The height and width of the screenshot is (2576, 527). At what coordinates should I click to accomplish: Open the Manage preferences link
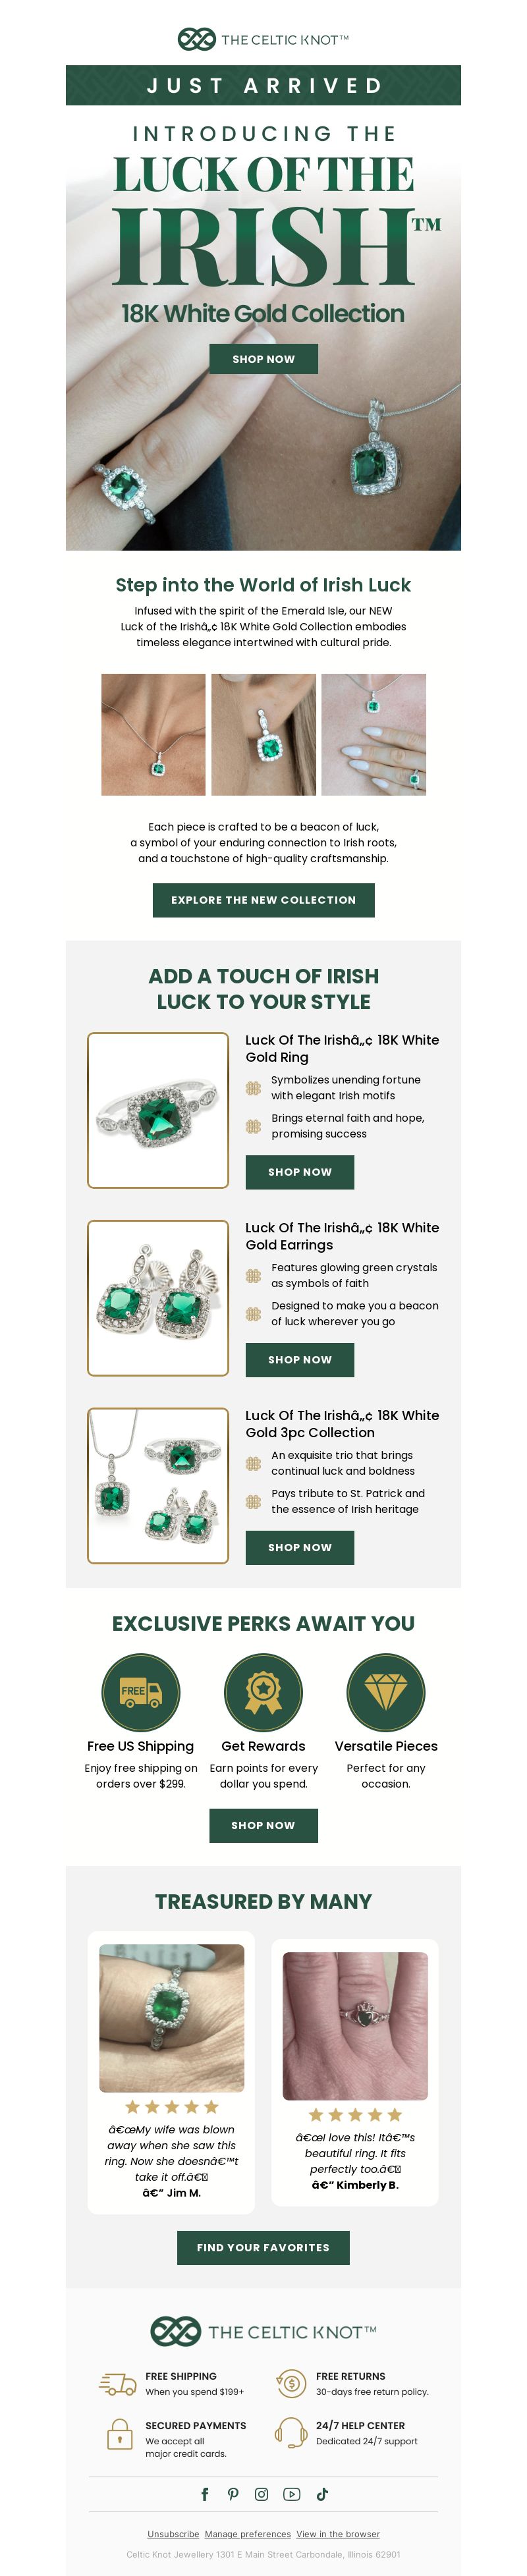pyautogui.click(x=248, y=2534)
